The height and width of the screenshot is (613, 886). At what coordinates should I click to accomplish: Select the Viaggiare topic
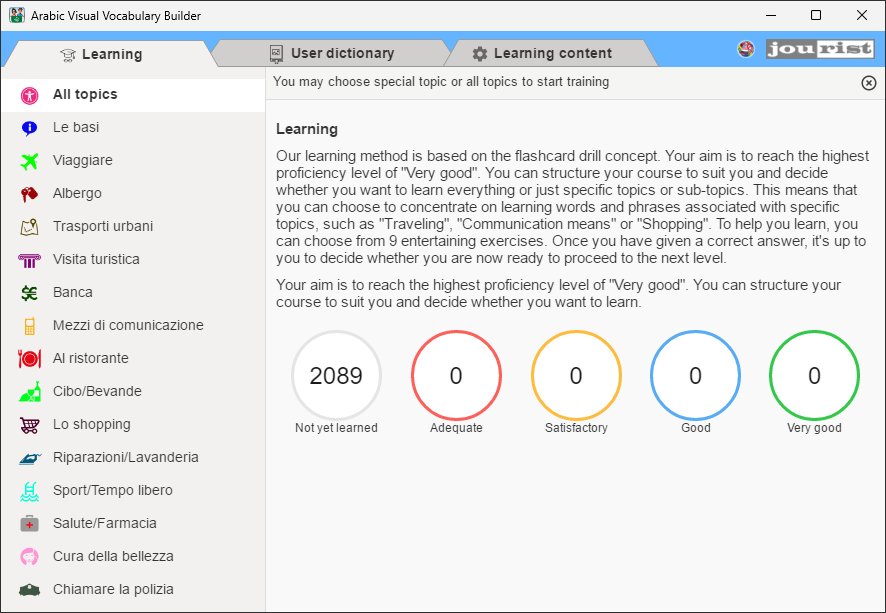(133, 160)
